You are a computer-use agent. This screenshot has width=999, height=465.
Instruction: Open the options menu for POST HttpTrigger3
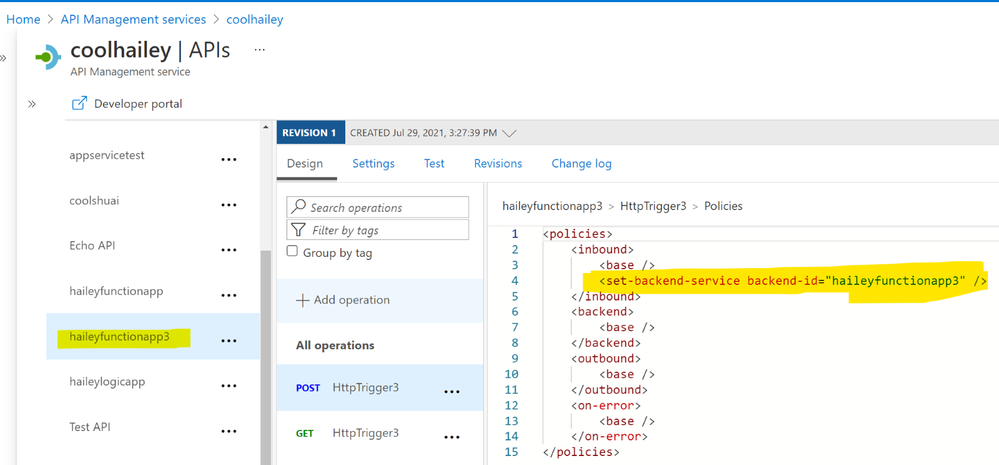[x=451, y=392]
